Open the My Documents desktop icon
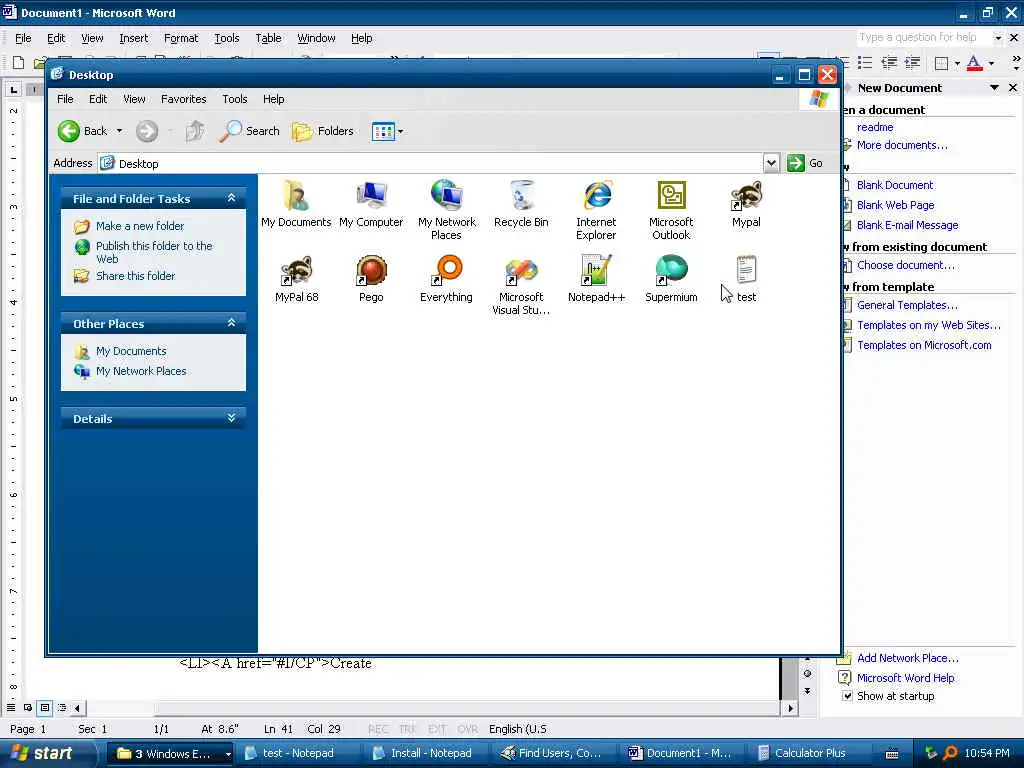The height and width of the screenshot is (768, 1024). pyautogui.click(x=296, y=204)
